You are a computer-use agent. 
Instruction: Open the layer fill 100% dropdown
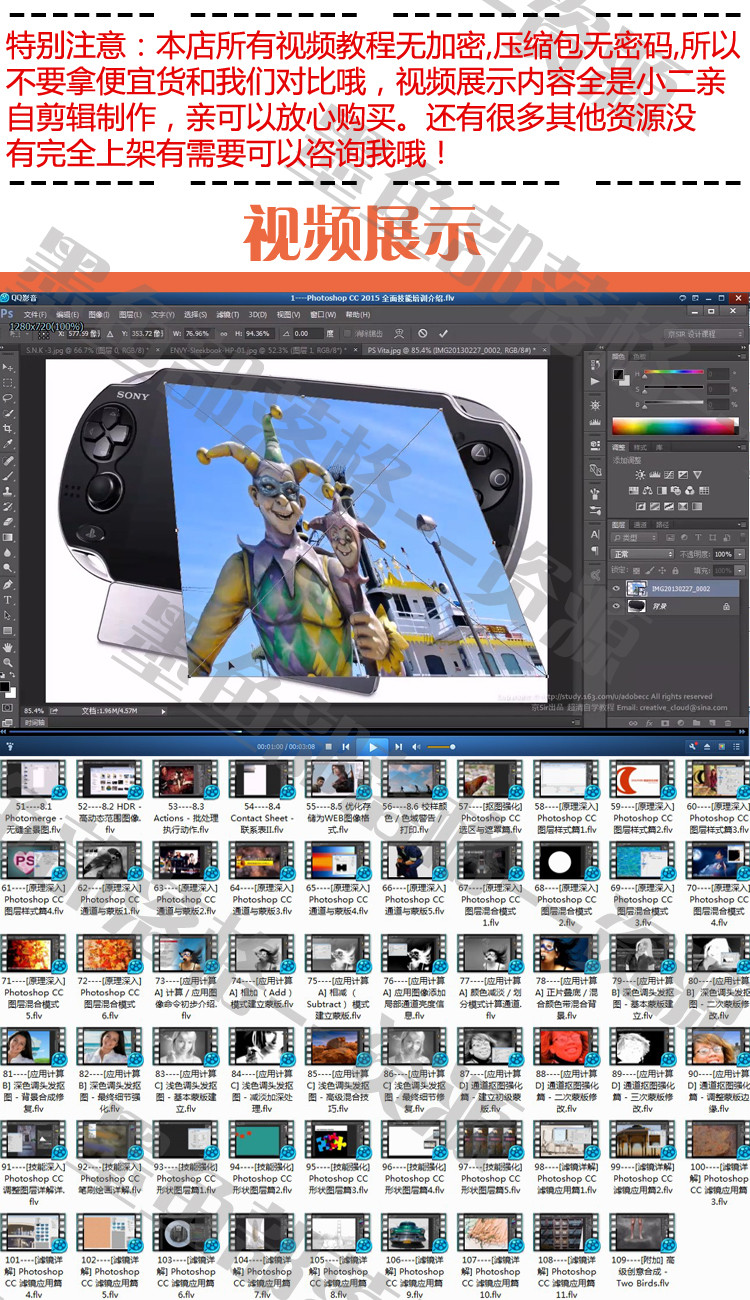click(x=739, y=571)
